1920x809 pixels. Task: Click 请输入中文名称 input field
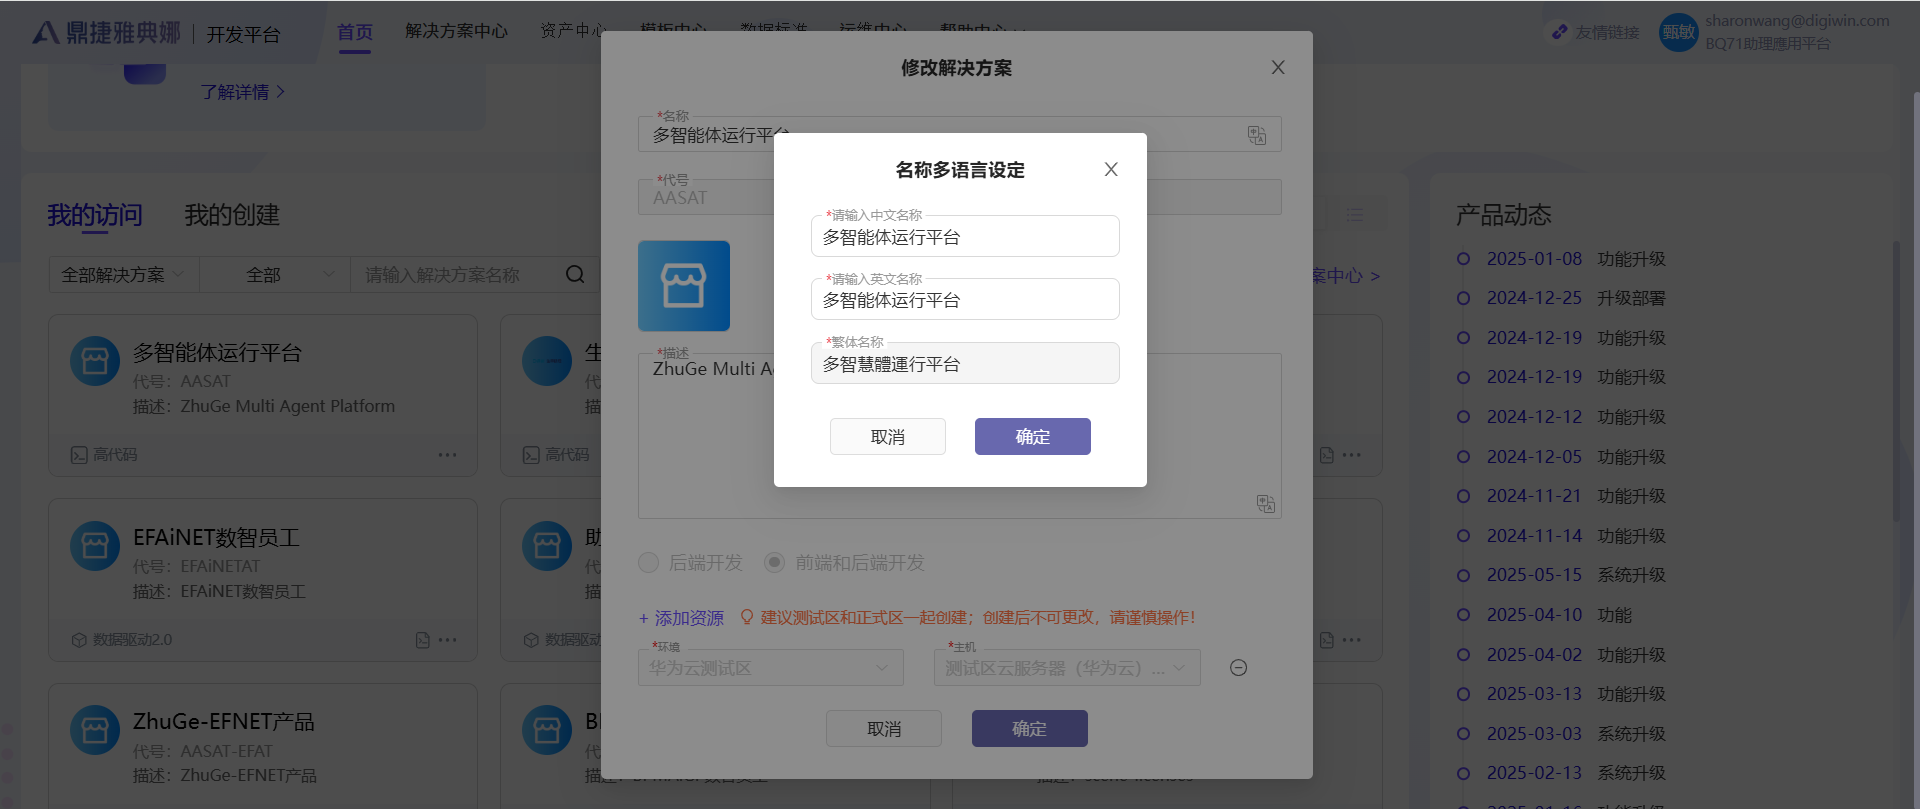965,237
